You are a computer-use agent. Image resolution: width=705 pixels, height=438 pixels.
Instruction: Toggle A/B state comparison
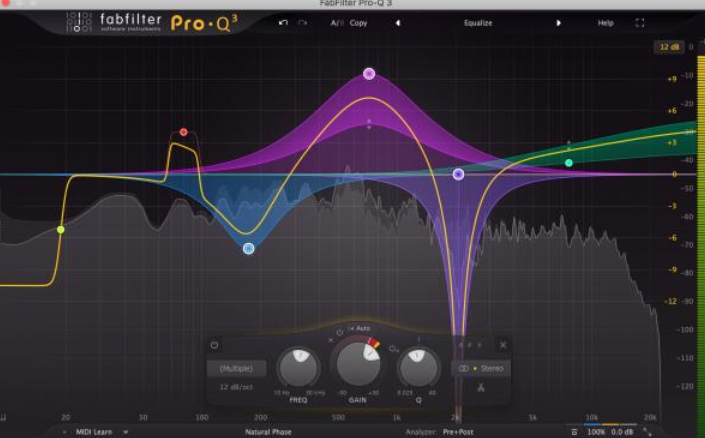tap(337, 23)
